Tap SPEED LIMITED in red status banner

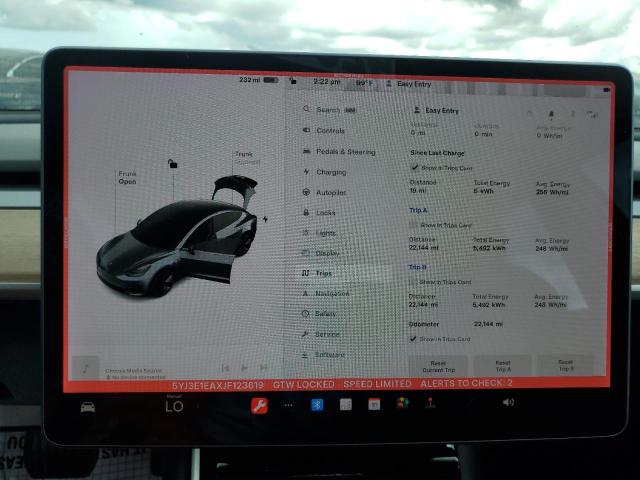[x=377, y=384]
